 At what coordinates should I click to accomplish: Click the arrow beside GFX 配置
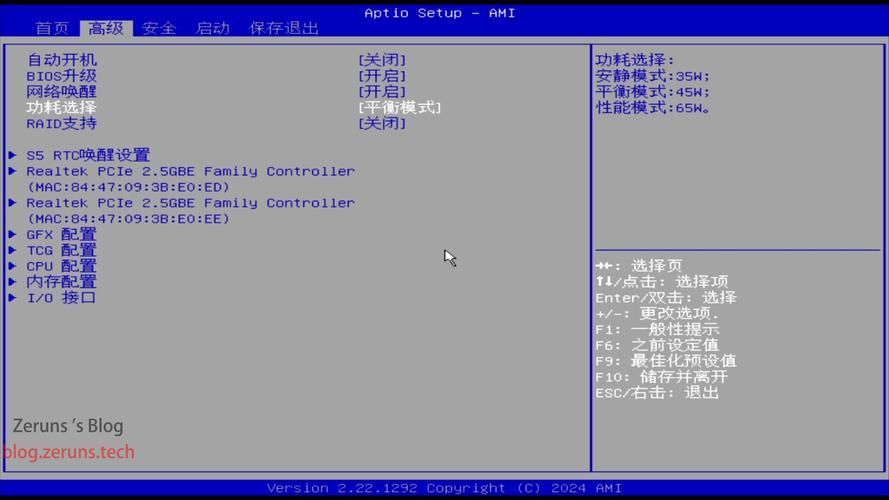coord(12,234)
